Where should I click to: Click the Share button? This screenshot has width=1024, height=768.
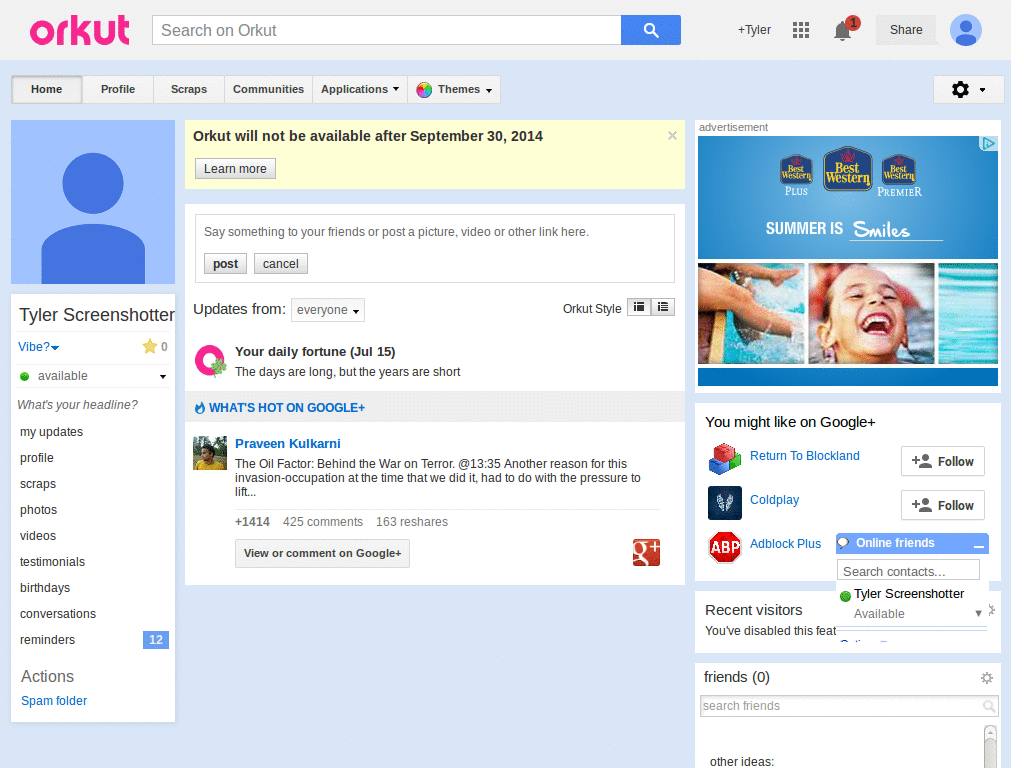point(906,30)
